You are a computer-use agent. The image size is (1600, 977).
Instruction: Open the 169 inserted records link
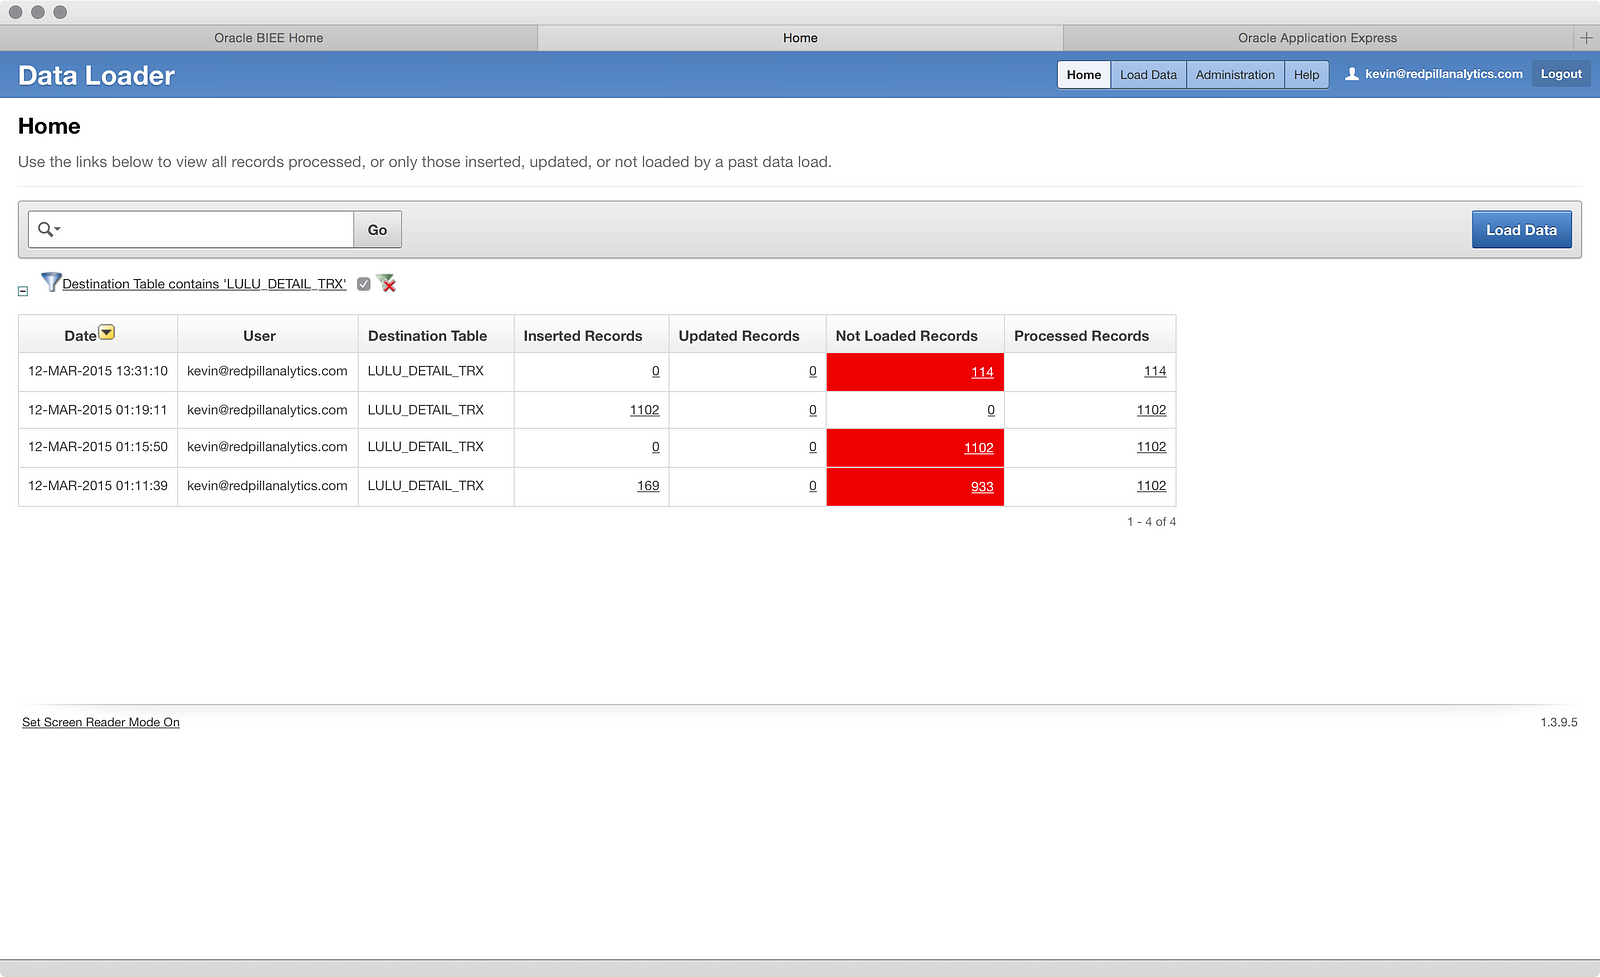tap(648, 486)
